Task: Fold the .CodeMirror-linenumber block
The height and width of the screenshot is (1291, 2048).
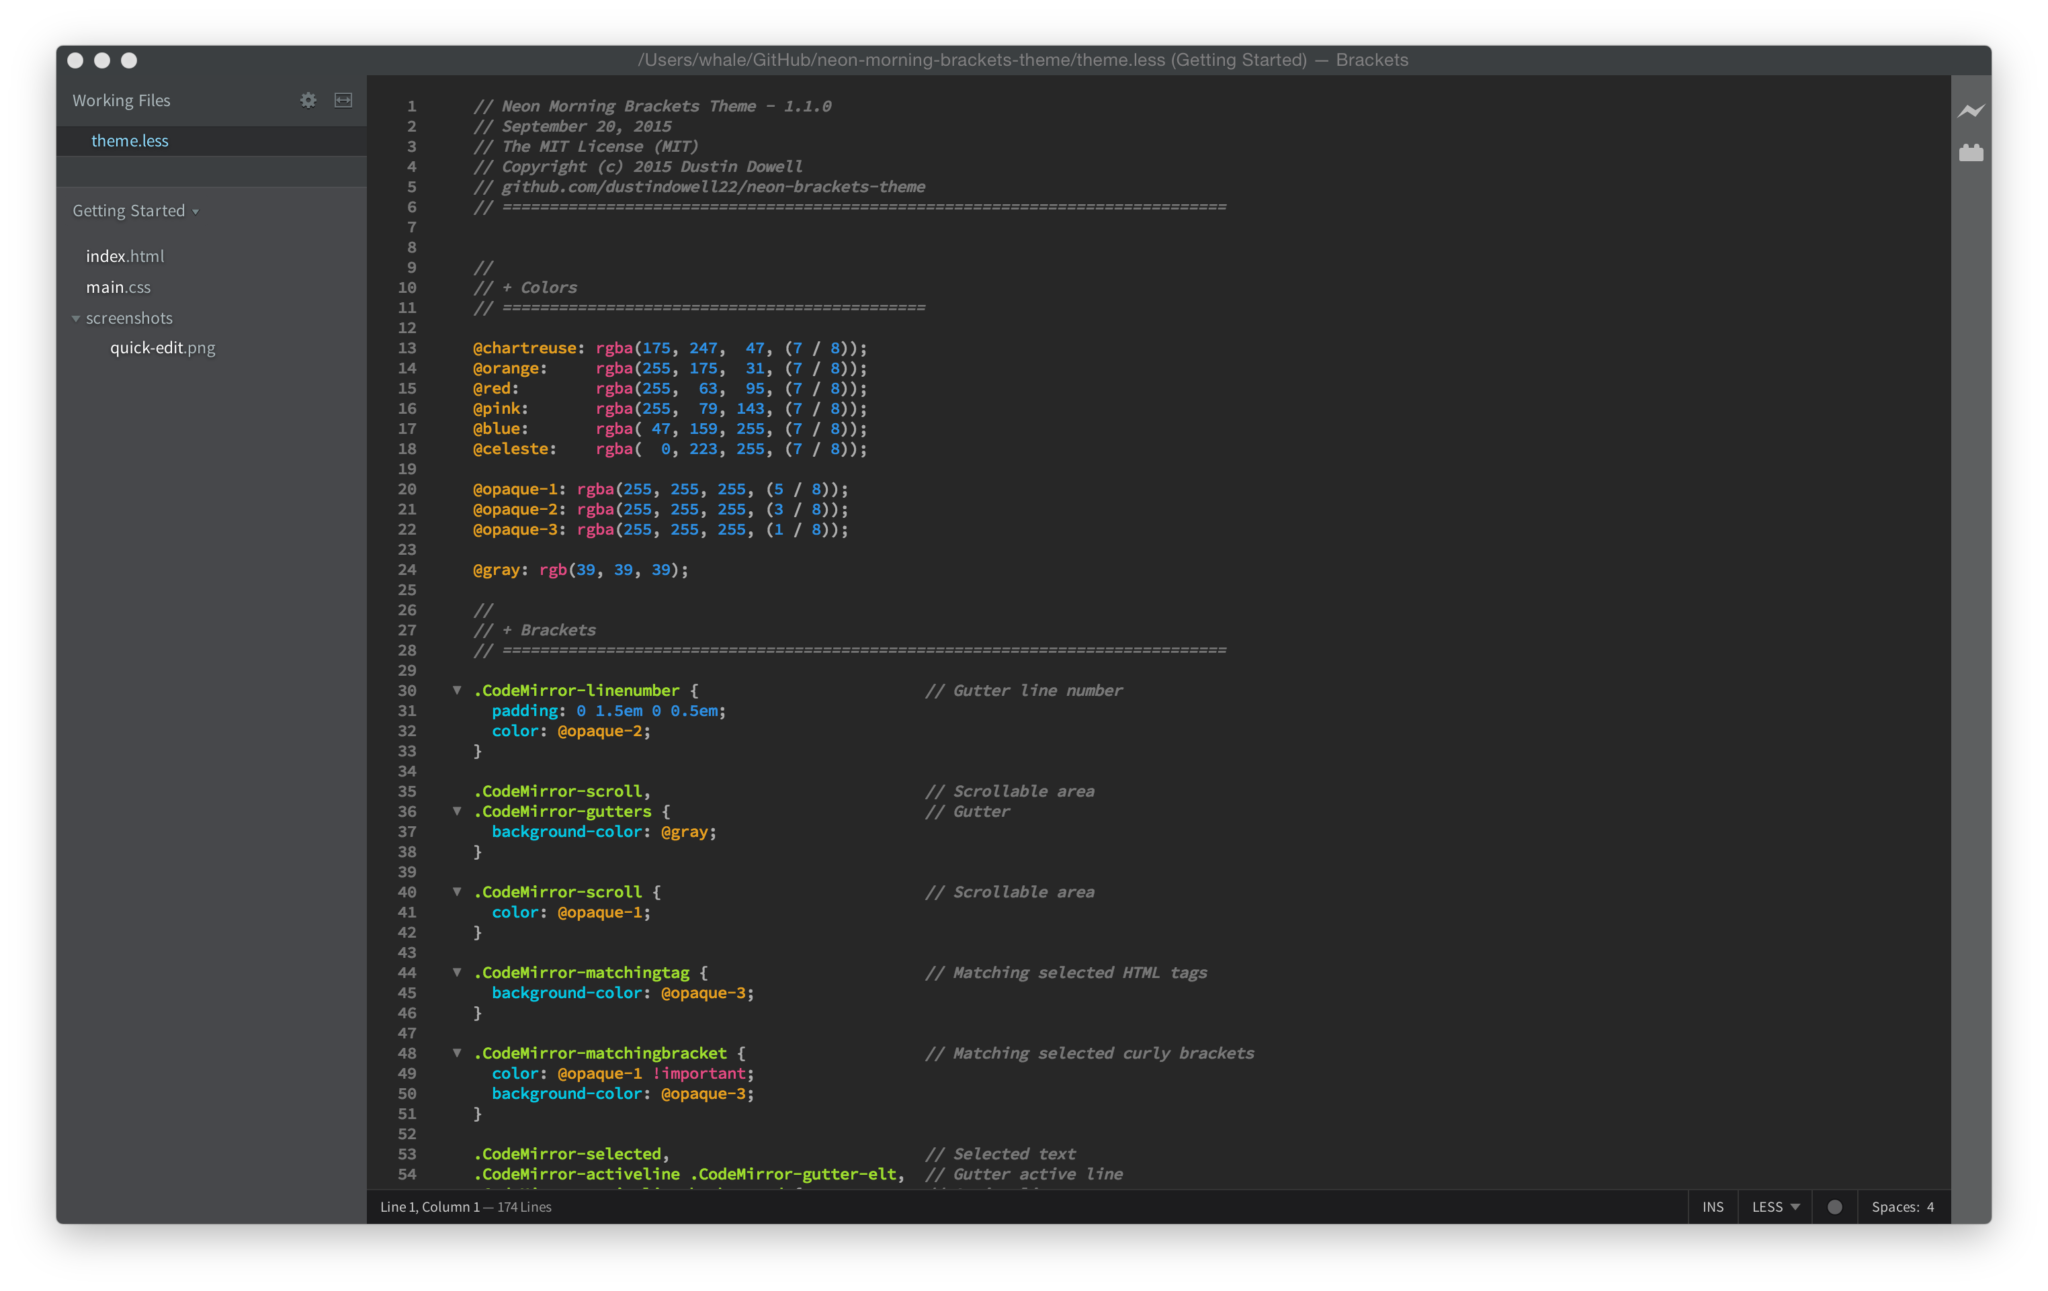Action: [x=457, y=690]
